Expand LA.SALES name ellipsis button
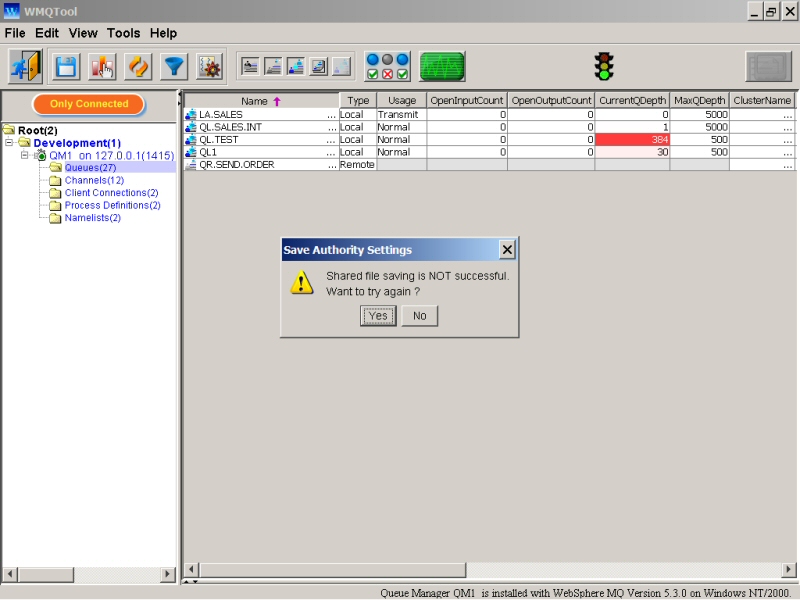Image resolution: width=800 pixels, height=600 pixels. click(x=332, y=115)
